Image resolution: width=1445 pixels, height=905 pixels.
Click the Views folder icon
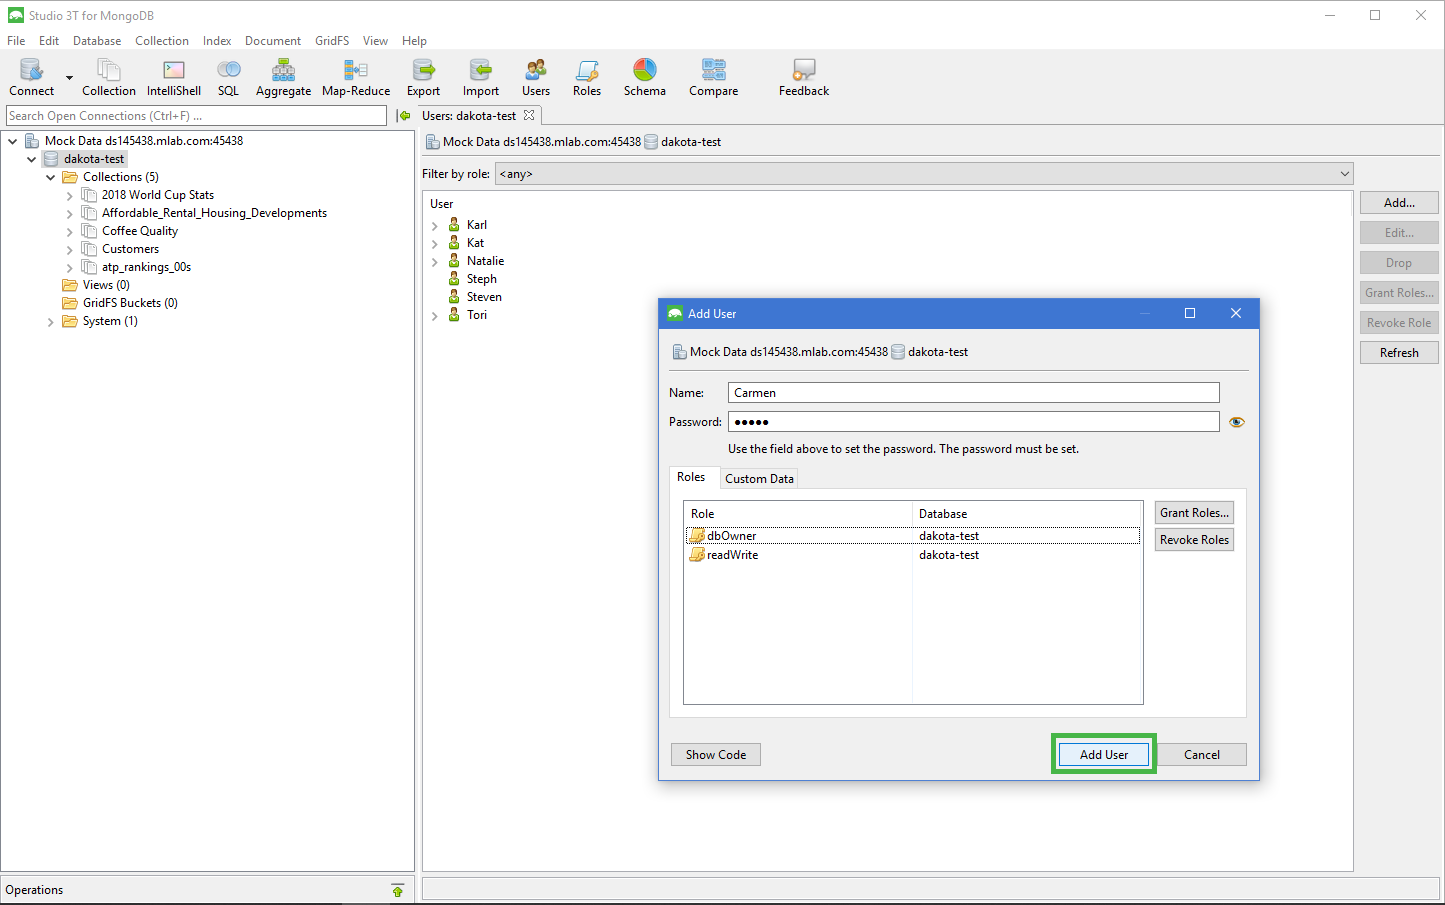(x=70, y=285)
